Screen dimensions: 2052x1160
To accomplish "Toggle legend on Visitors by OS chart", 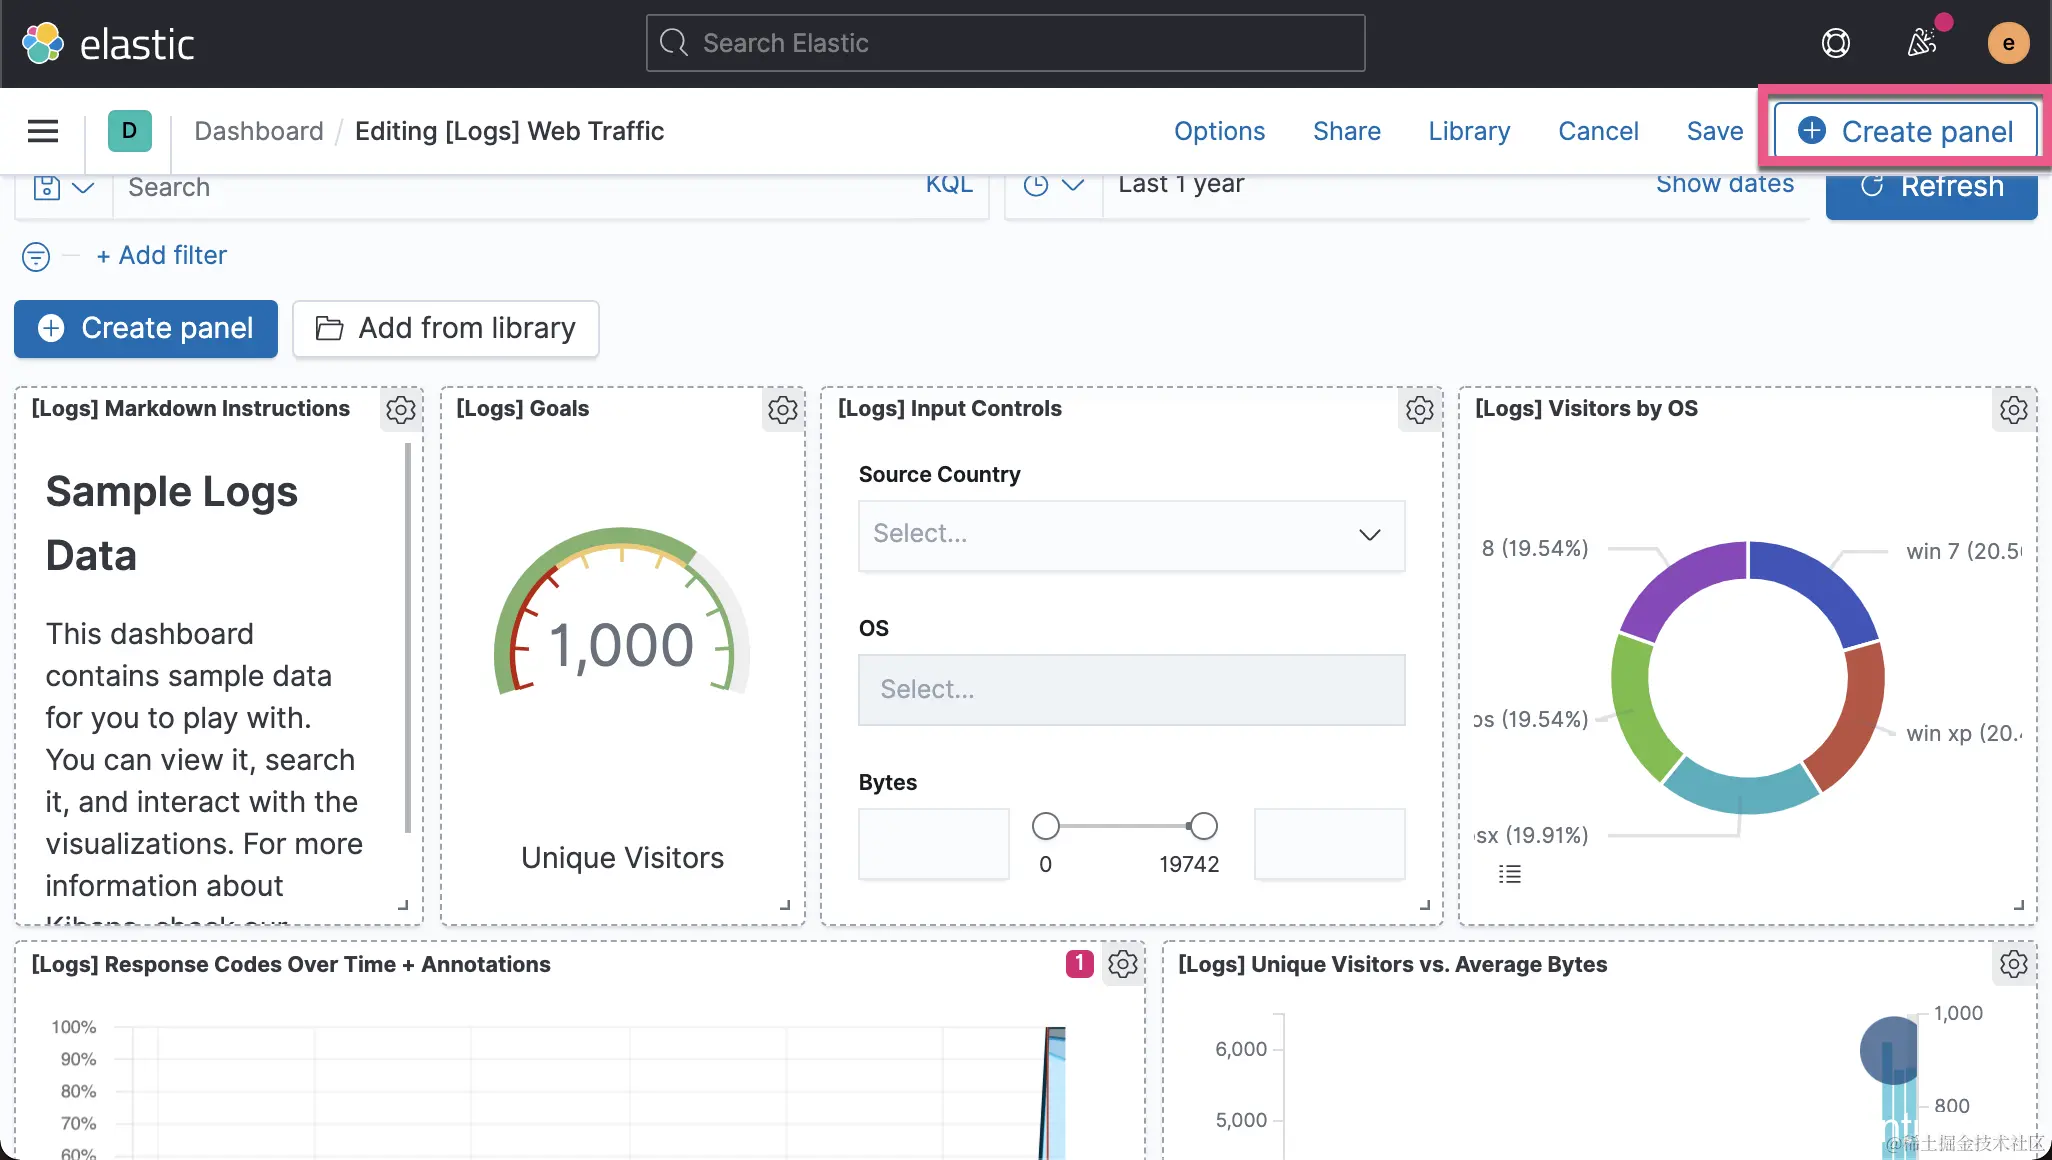I will (x=1509, y=874).
